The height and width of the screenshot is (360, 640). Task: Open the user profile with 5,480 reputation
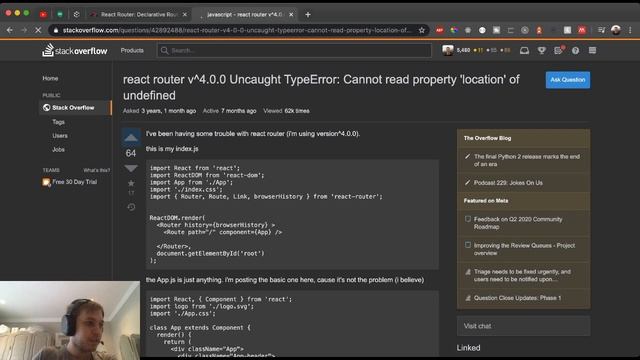tap(476, 50)
